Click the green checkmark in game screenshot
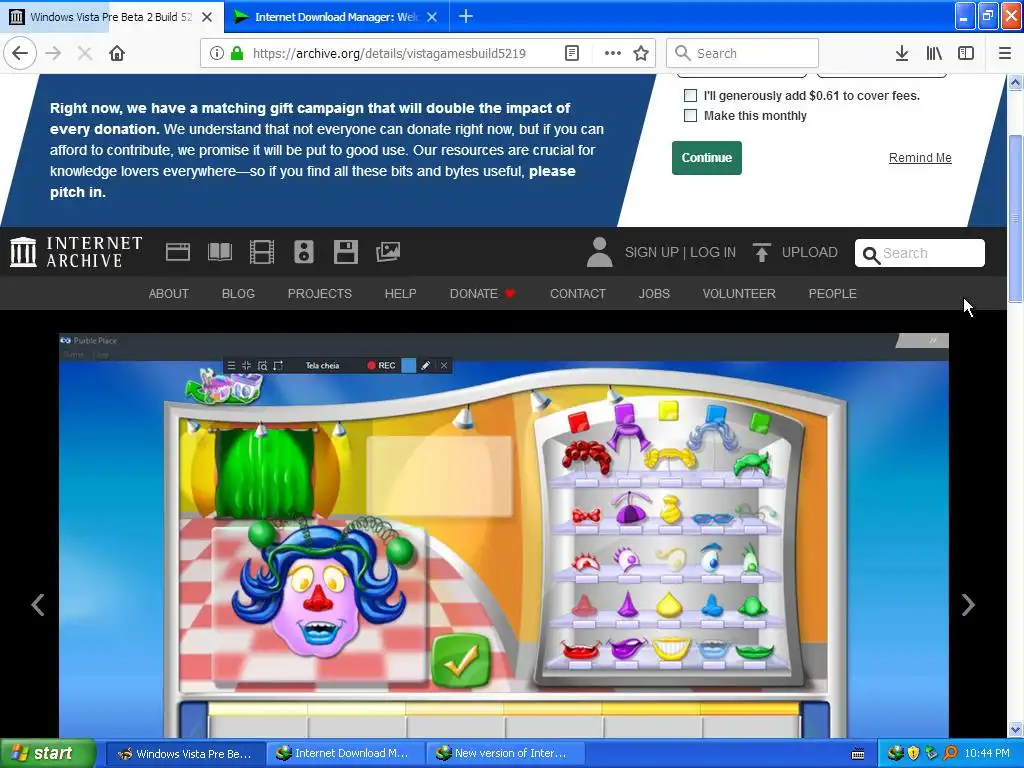Viewport: 1024px width, 768px height. [460, 660]
